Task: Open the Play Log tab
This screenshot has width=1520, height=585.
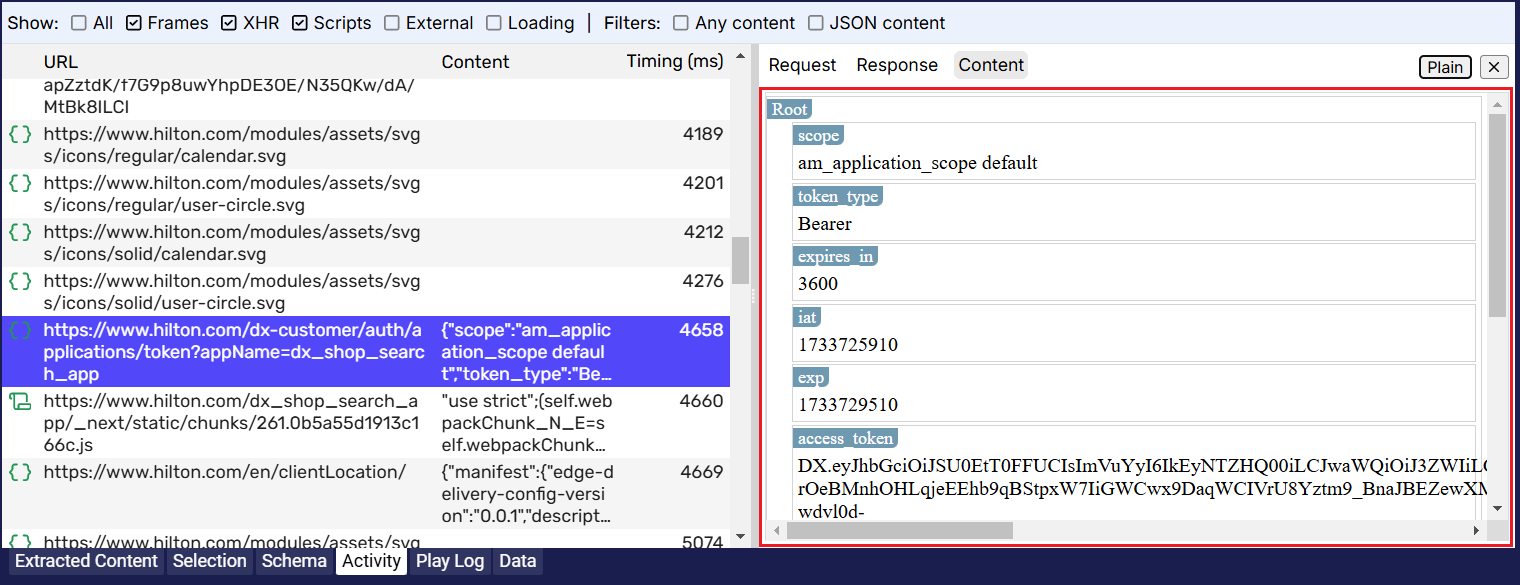Action: [449, 561]
